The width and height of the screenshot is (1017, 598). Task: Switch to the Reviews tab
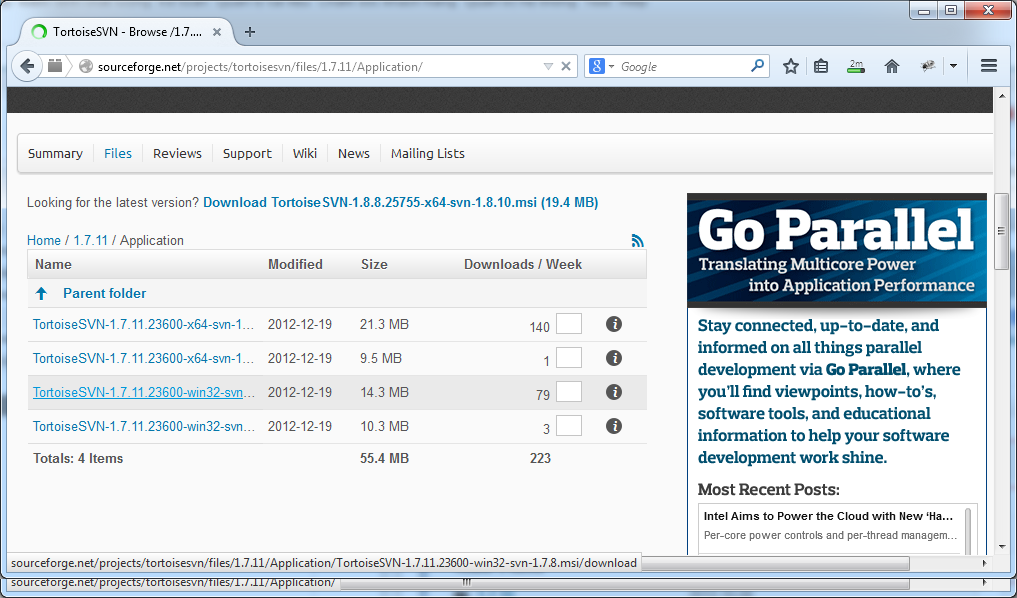177,154
